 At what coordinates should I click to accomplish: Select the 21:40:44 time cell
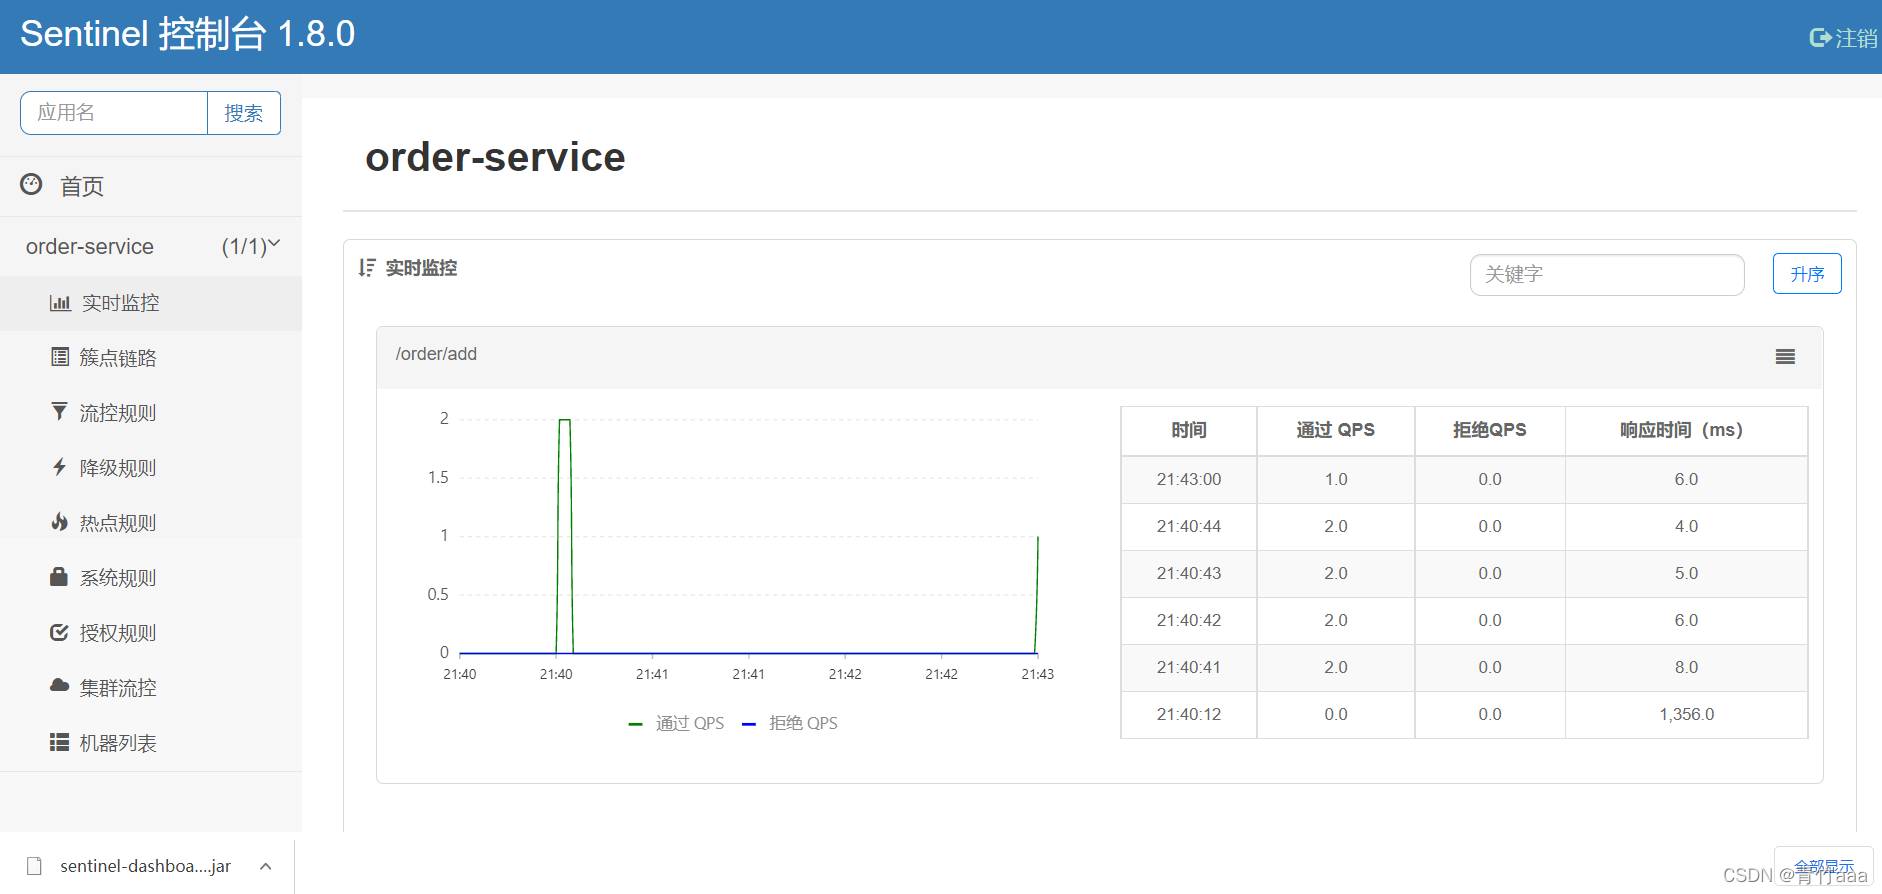pyautogui.click(x=1189, y=526)
